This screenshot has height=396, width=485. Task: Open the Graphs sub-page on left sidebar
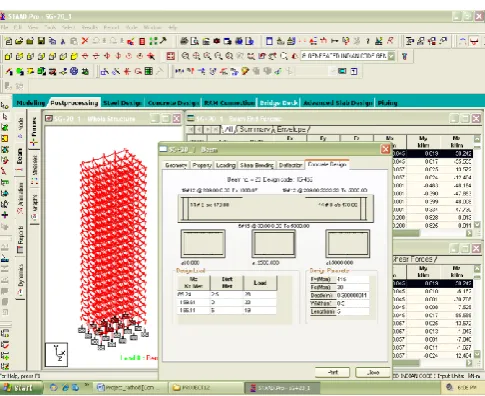pos(34,207)
